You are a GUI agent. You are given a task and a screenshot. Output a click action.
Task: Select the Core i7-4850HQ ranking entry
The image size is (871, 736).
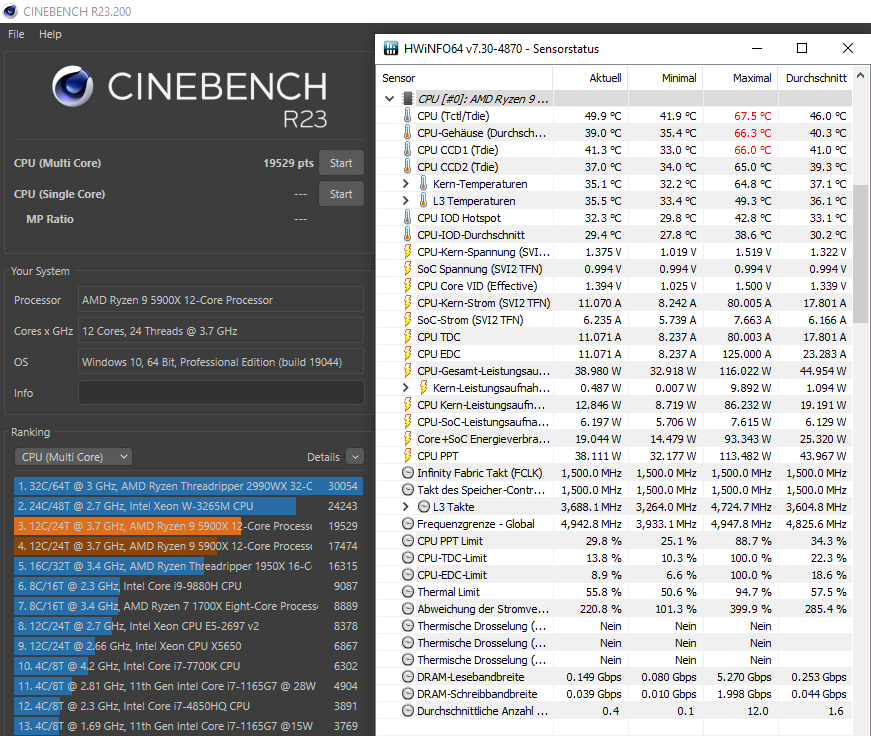tap(188, 706)
